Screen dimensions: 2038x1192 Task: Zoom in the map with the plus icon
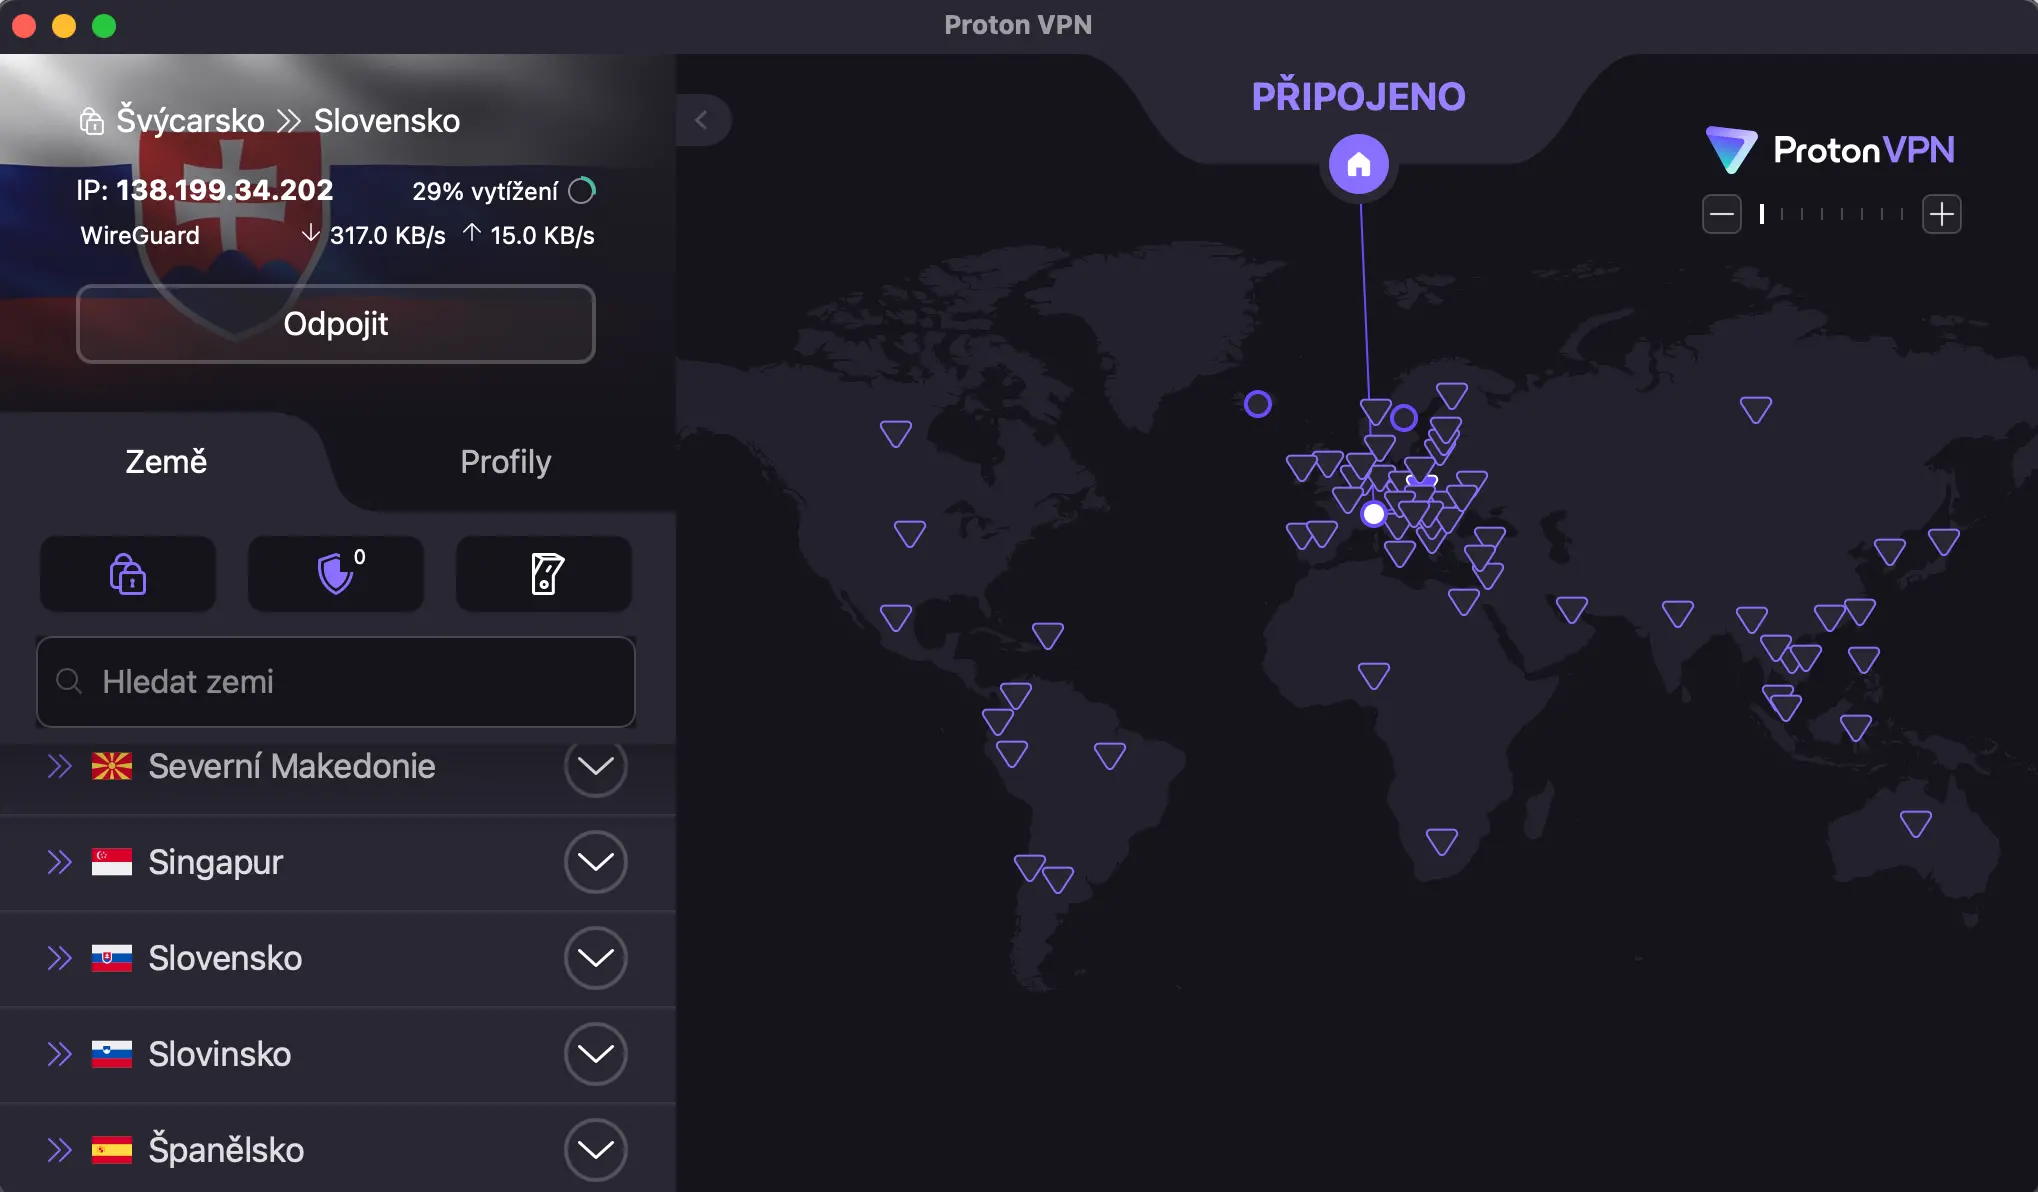[1943, 213]
